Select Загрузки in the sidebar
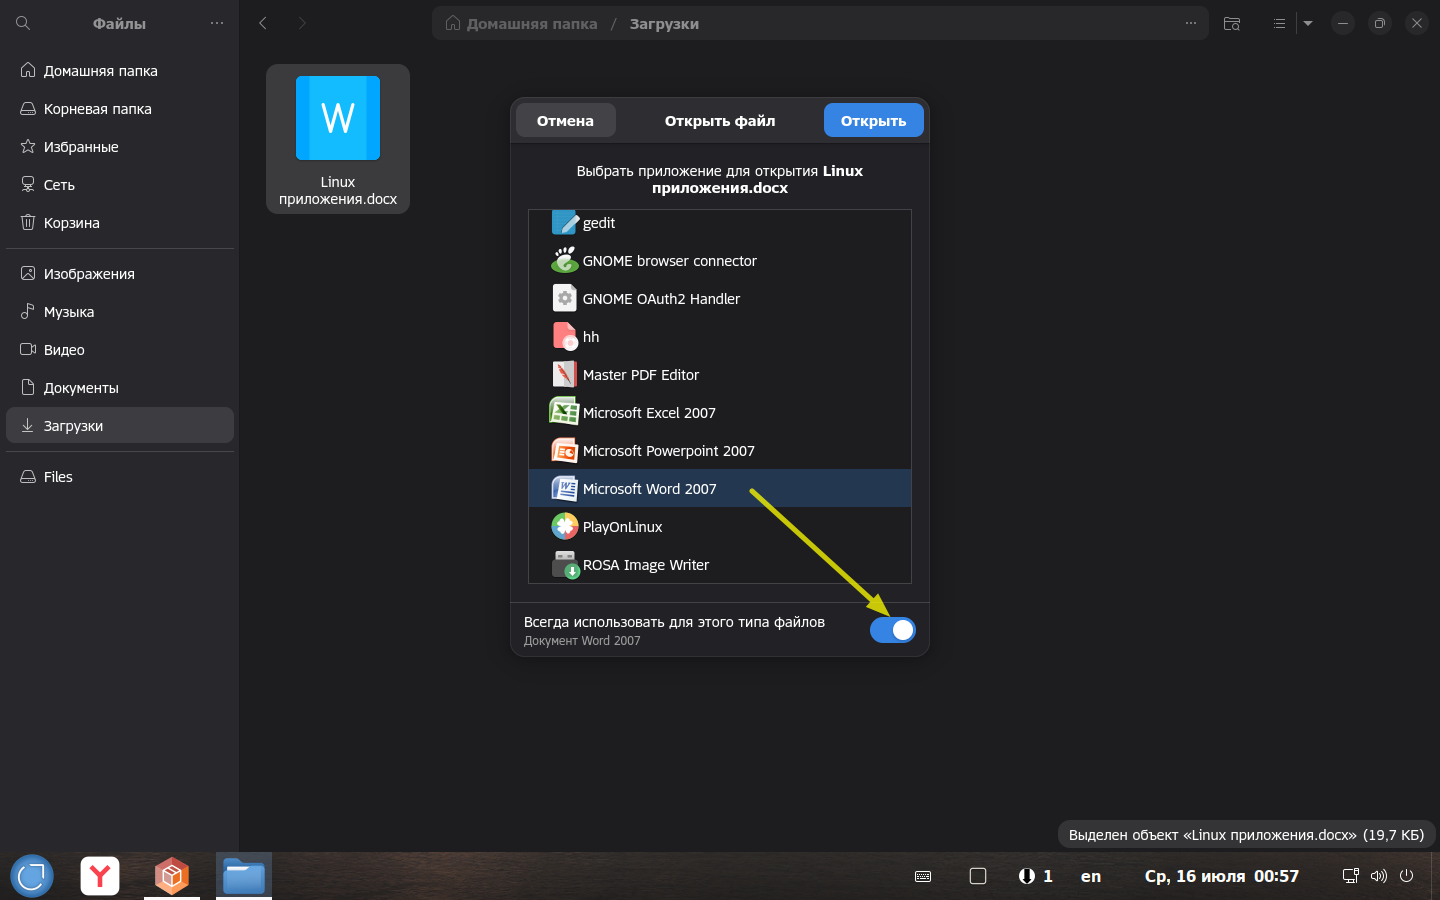 (x=120, y=425)
